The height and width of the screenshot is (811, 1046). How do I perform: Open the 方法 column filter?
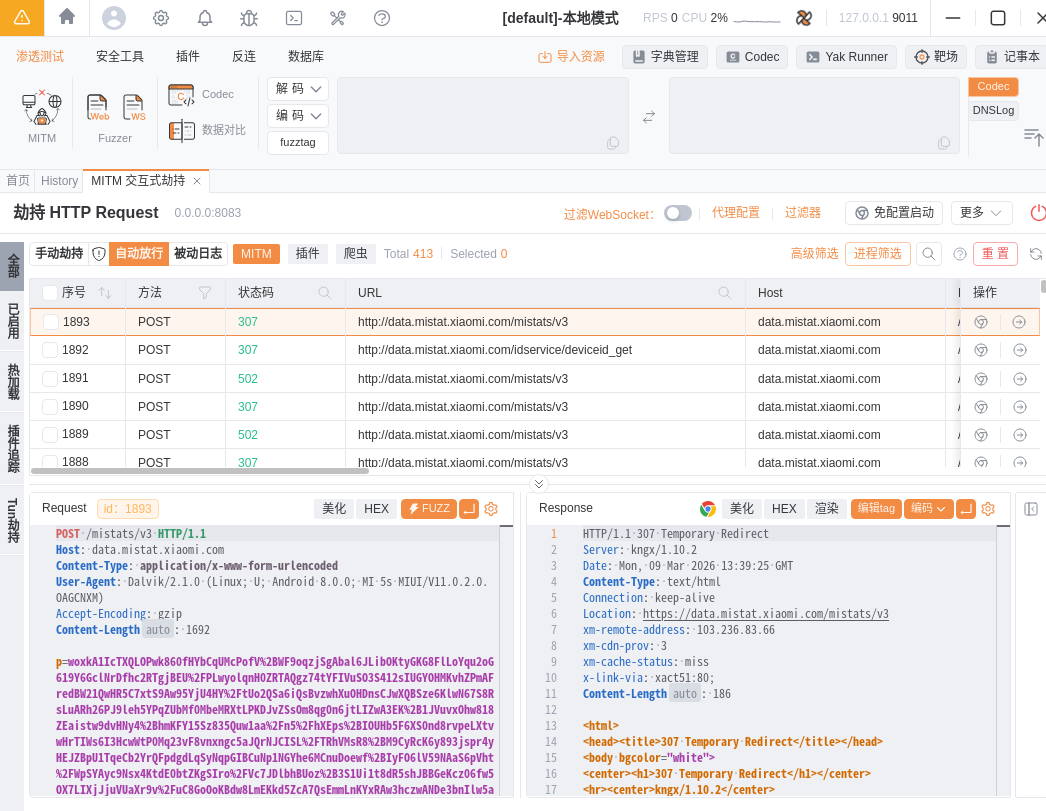tap(205, 293)
